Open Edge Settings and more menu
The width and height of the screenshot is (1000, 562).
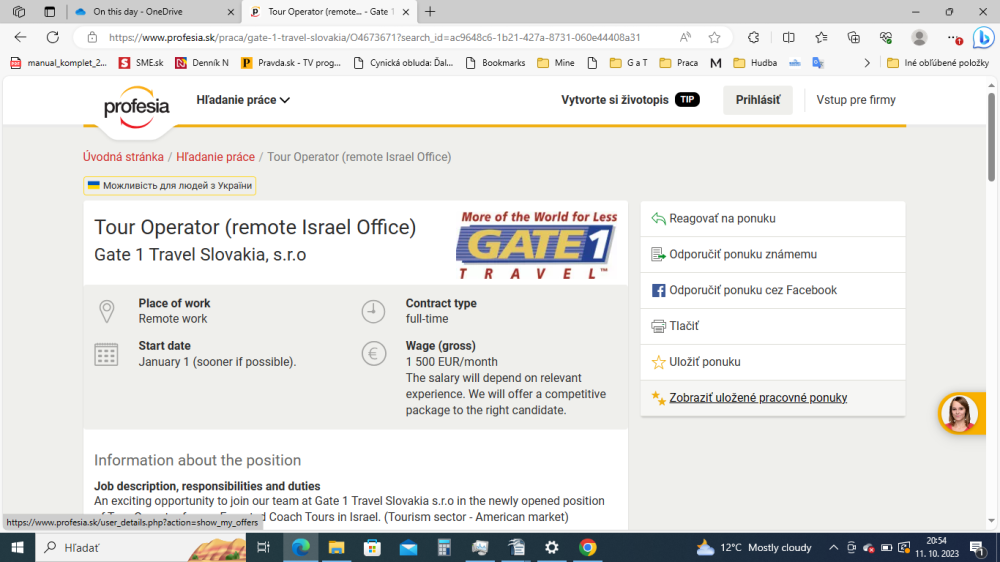pyautogui.click(x=953, y=38)
